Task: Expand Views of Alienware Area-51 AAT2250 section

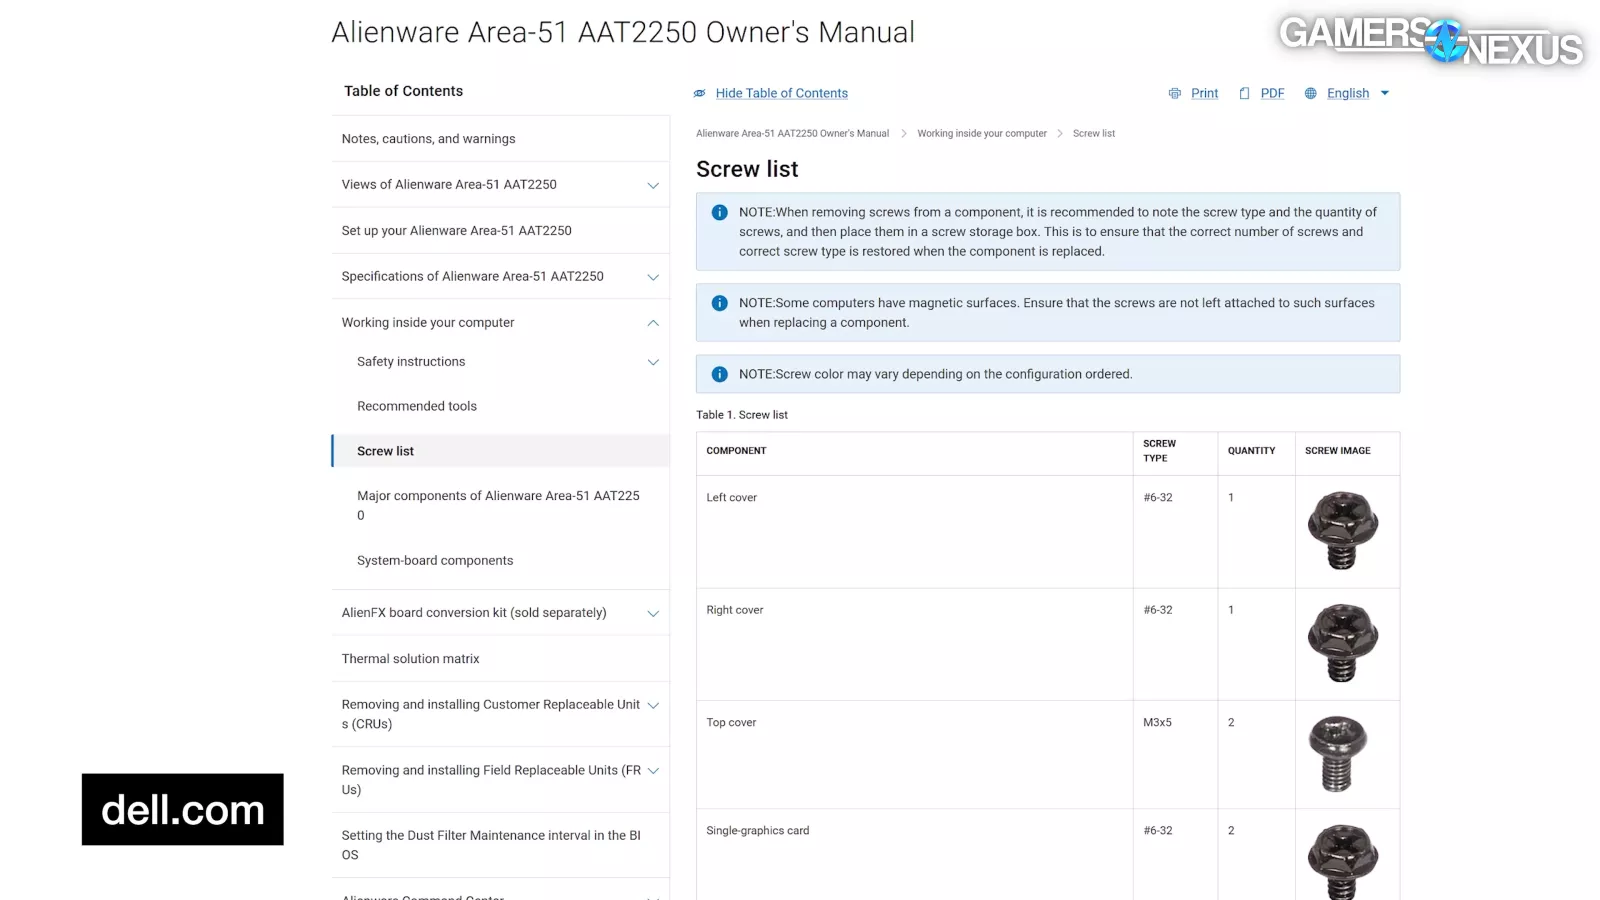Action: [653, 185]
